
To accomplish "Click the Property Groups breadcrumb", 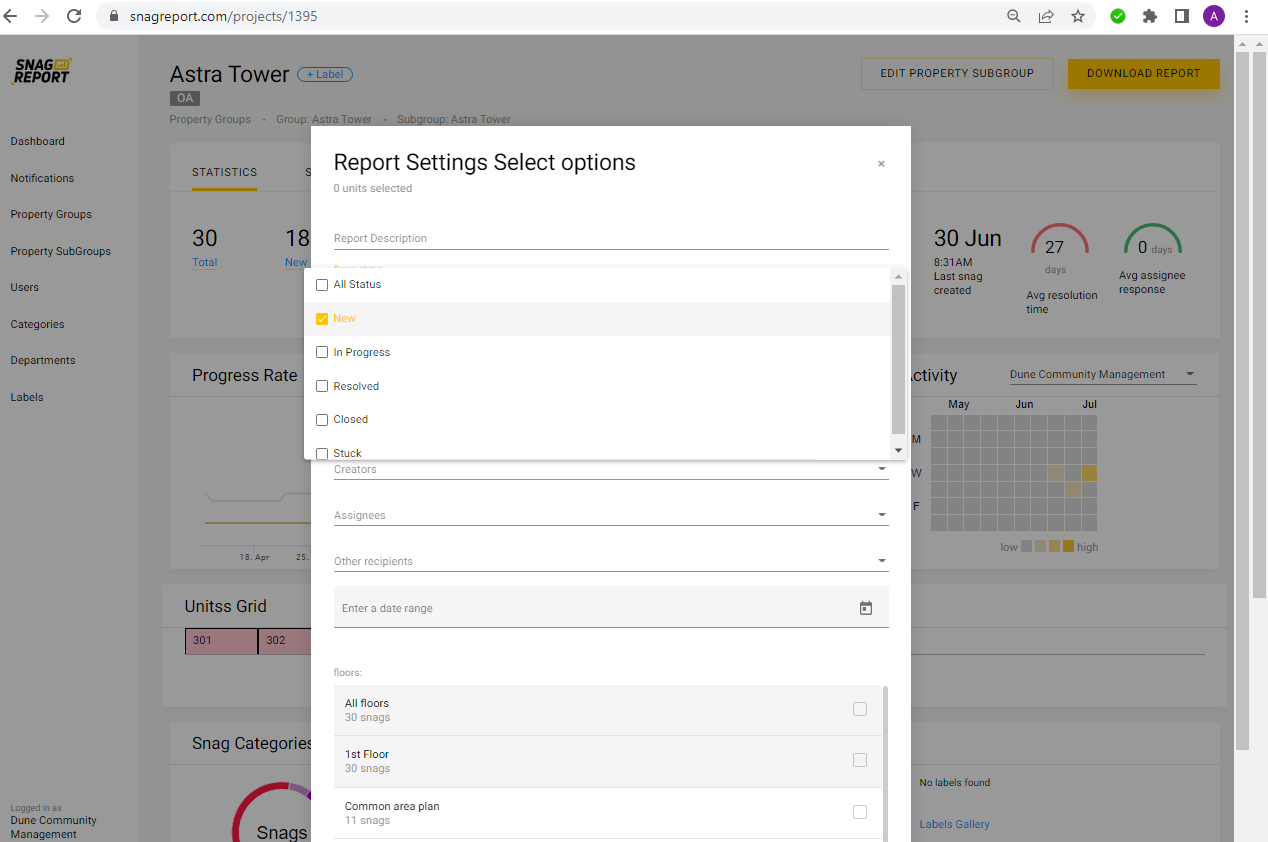I will click(x=210, y=119).
